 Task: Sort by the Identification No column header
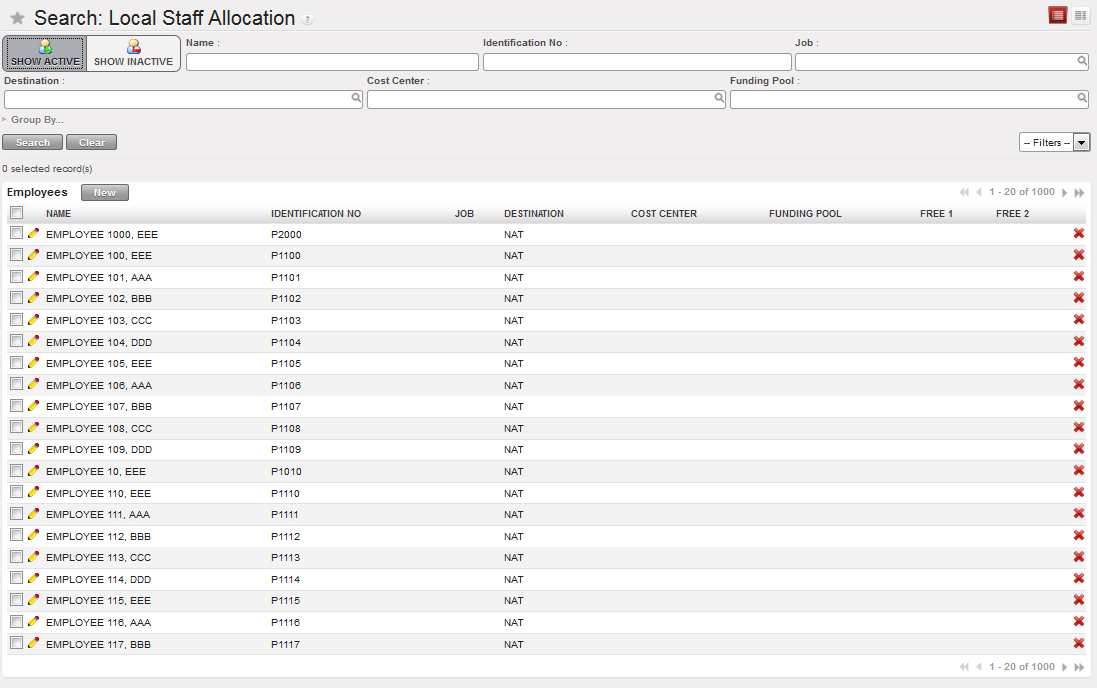(x=315, y=214)
